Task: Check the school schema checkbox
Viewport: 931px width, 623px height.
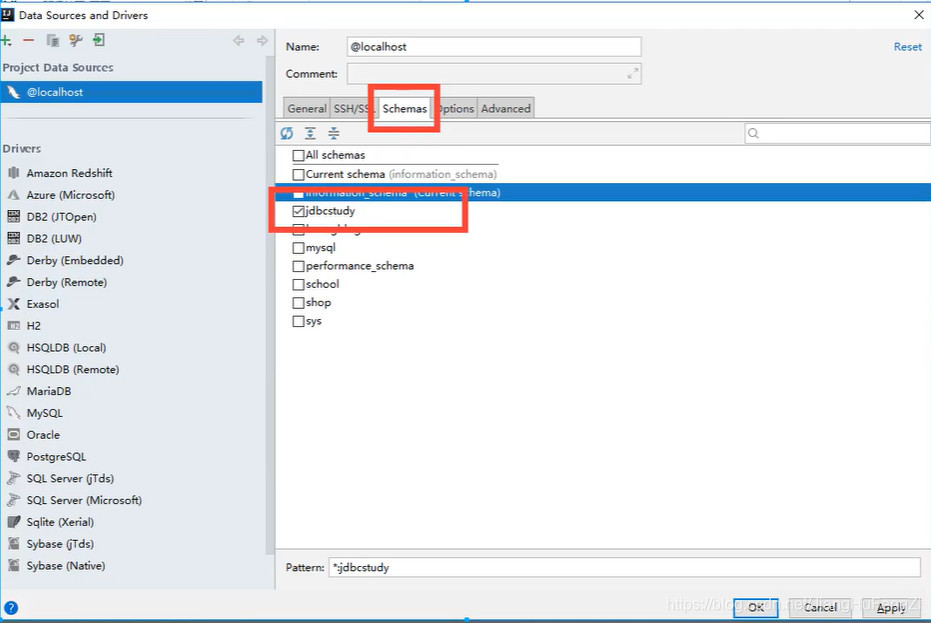Action: [299, 284]
